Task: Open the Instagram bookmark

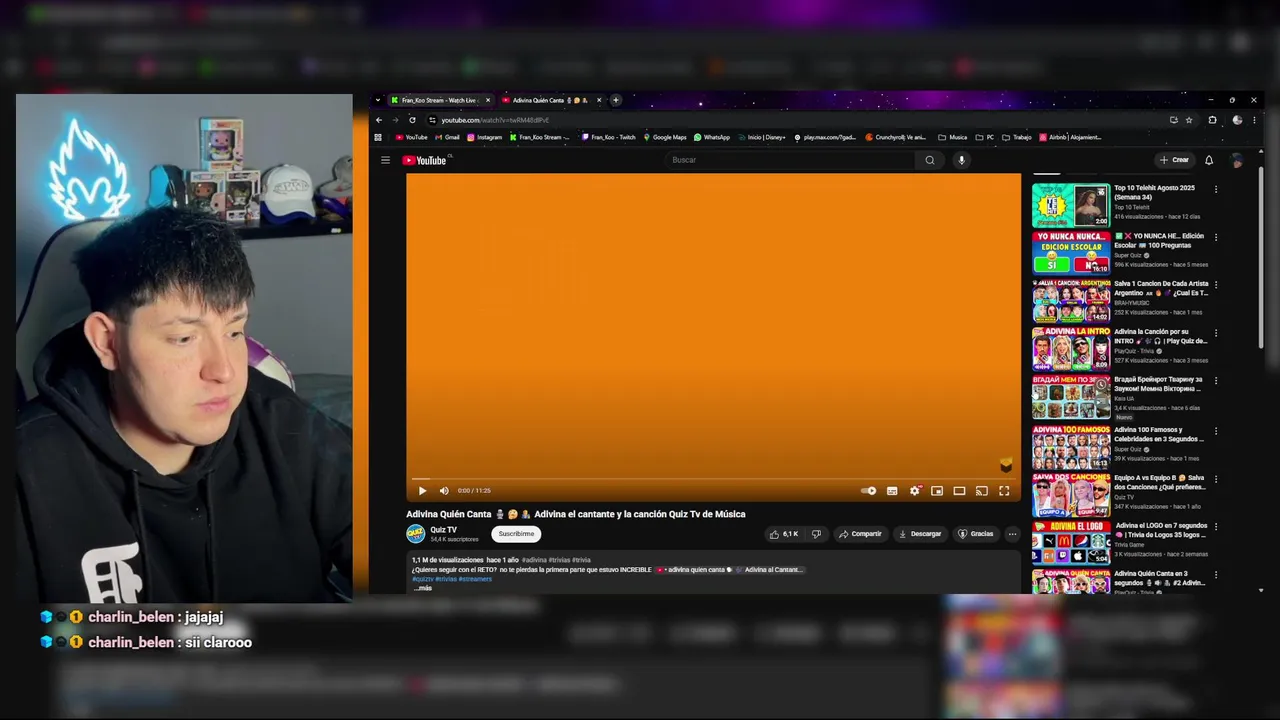Action: click(x=484, y=137)
